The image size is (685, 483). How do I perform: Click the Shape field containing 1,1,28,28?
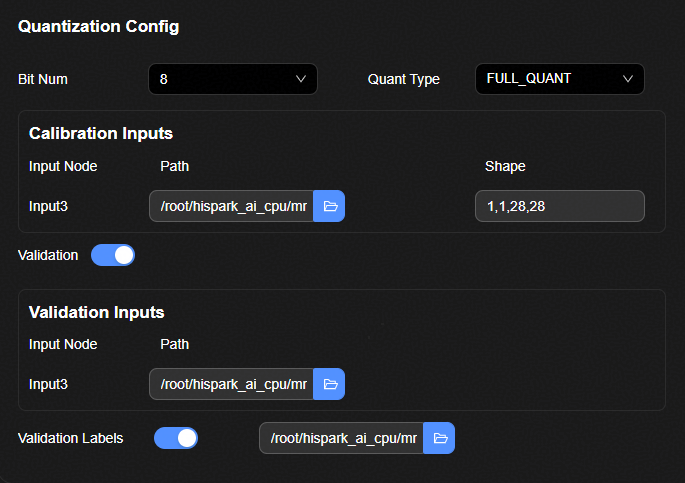point(559,206)
